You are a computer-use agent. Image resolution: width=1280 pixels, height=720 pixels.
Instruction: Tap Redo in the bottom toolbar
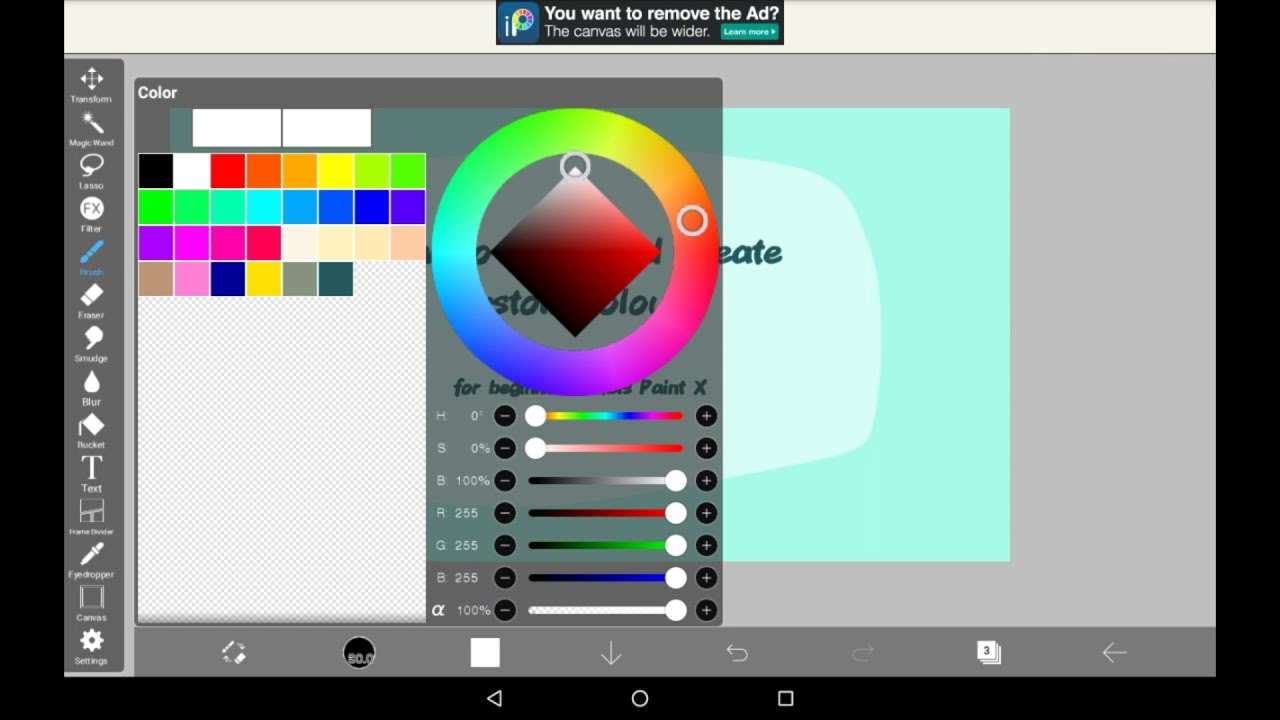(863, 651)
